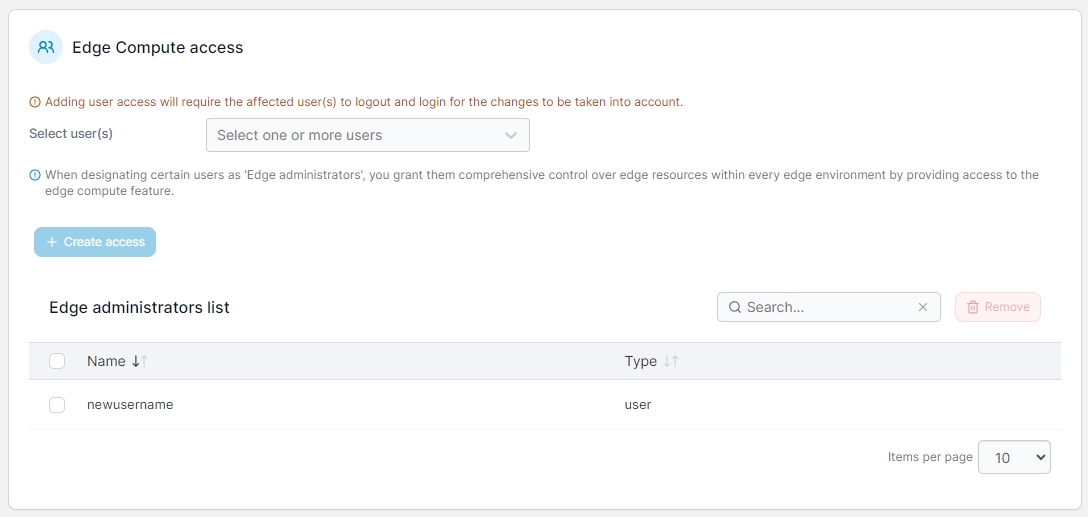Click the Type column header
The width and height of the screenshot is (1088, 517).
click(641, 361)
